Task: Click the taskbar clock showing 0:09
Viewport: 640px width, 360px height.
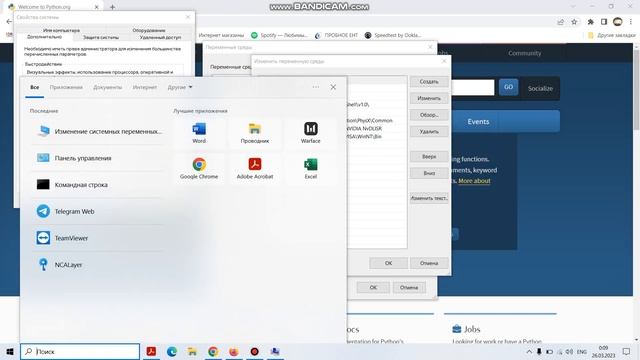Action: (603, 351)
